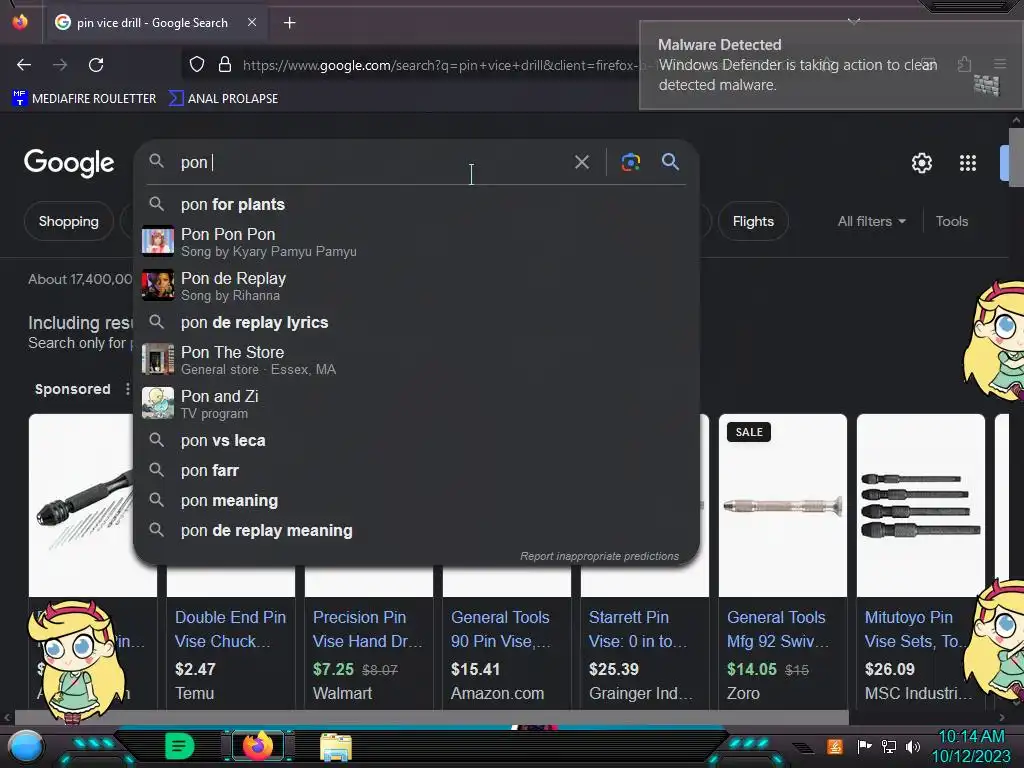This screenshot has height=768, width=1024.
Task: Select suggestion pon for plants
Action: 416,204
